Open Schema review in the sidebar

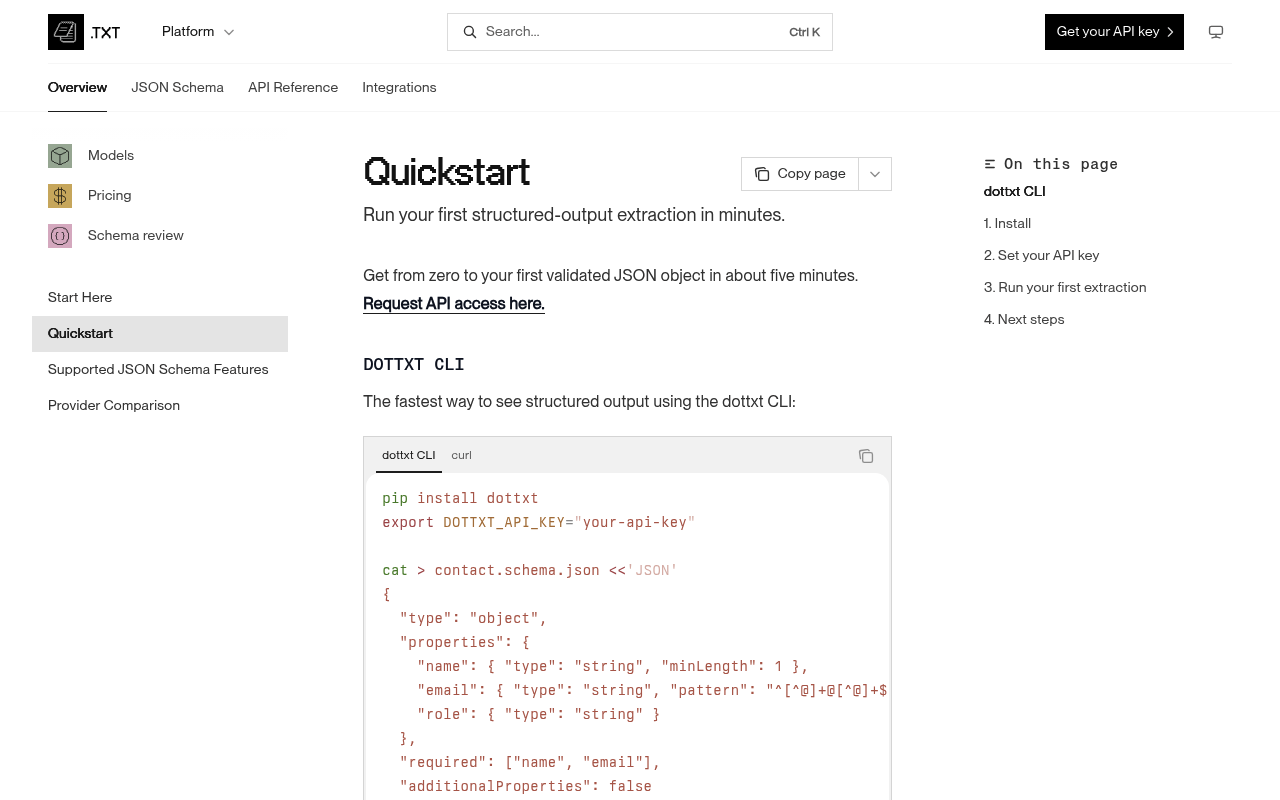tap(136, 236)
